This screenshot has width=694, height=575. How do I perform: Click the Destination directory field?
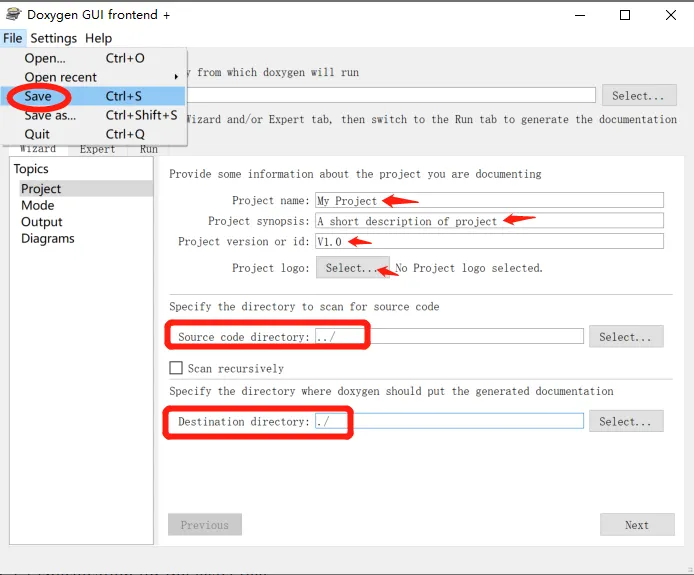tap(449, 421)
